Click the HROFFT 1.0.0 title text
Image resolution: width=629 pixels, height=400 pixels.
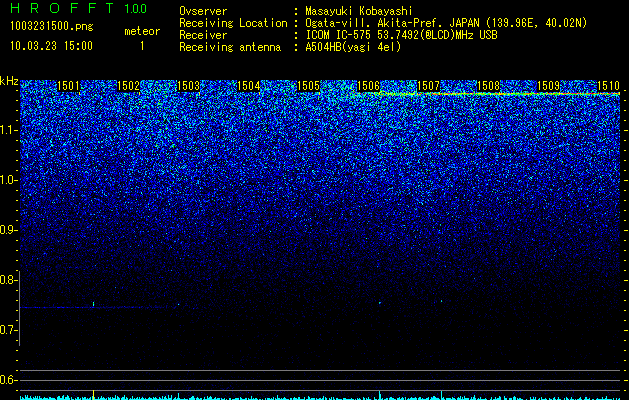pos(78,8)
